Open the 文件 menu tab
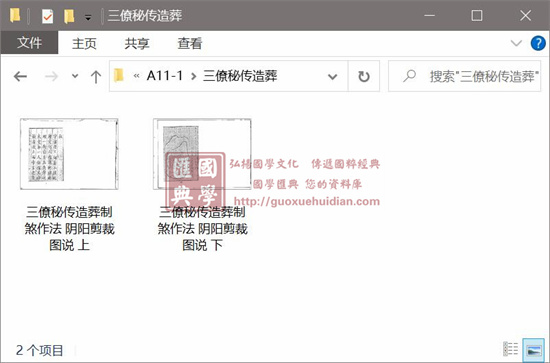Viewport: 550px width, 363px height. [x=29, y=42]
